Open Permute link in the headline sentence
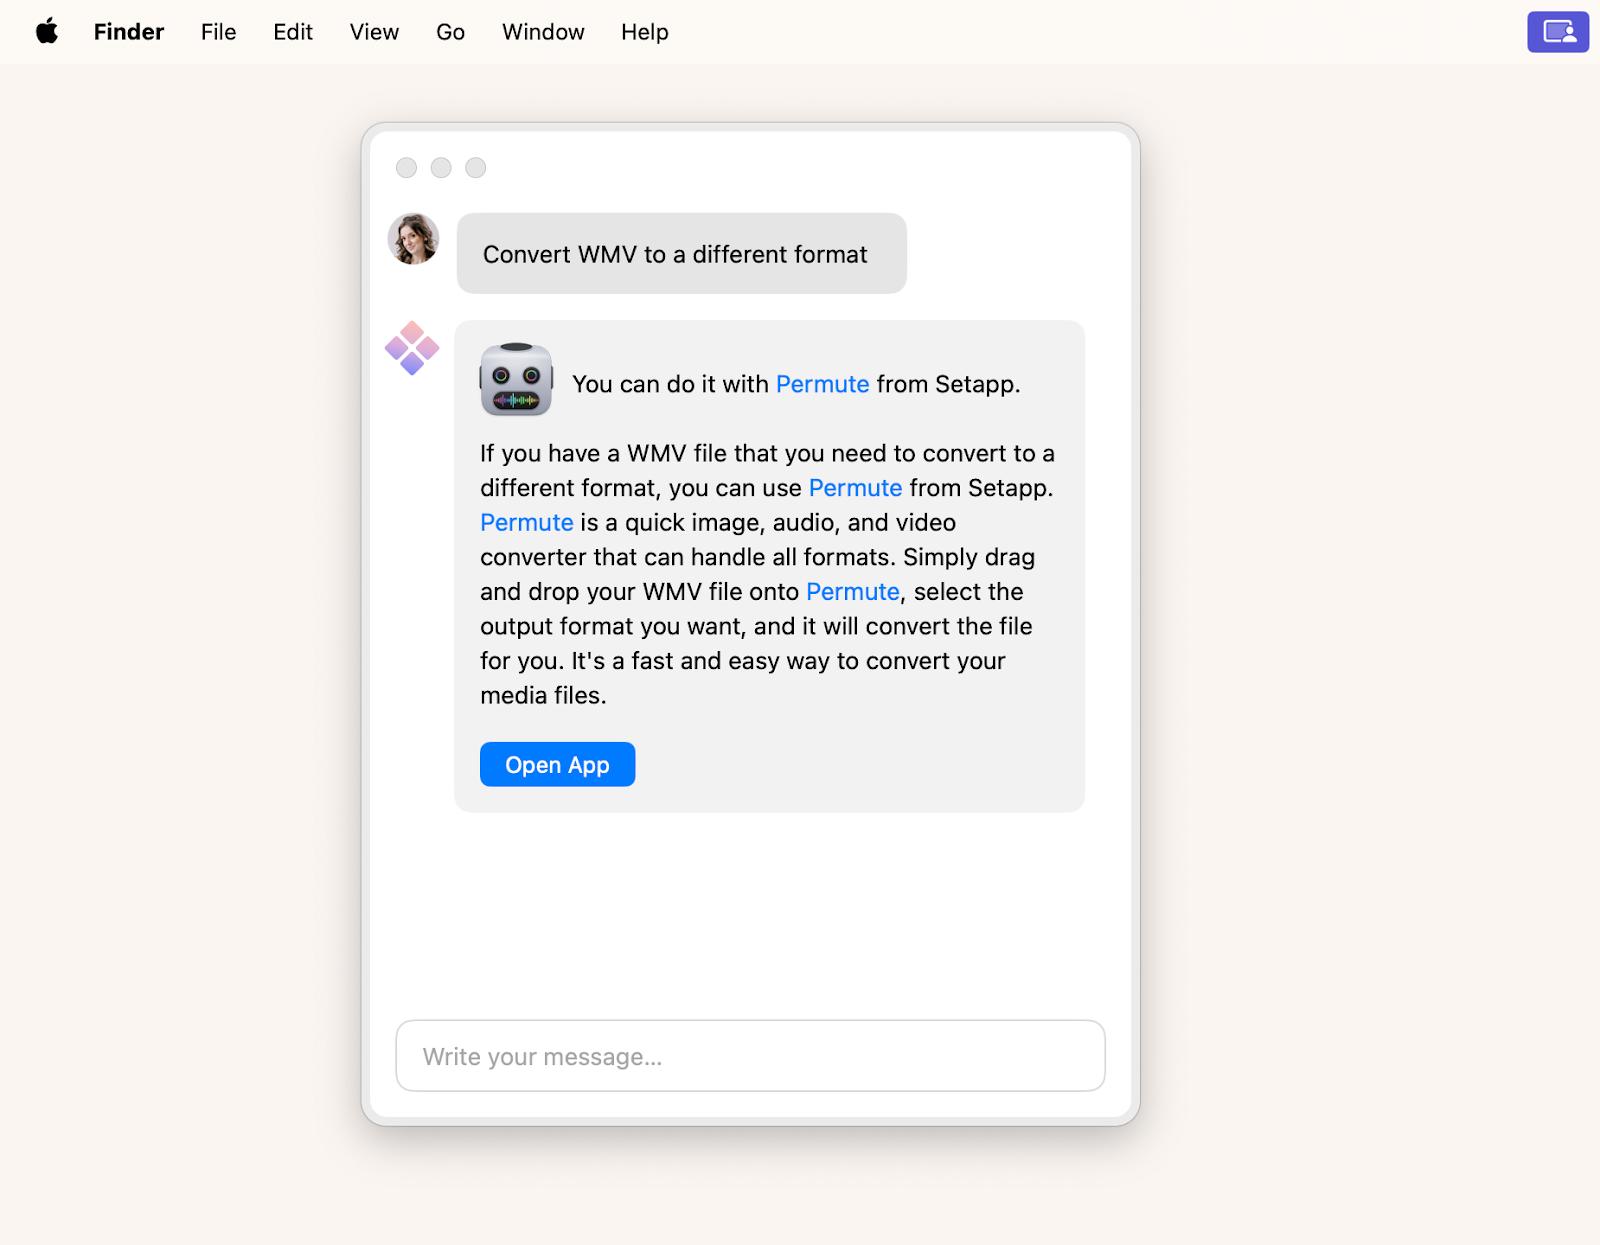The image size is (1600, 1245). [x=822, y=384]
